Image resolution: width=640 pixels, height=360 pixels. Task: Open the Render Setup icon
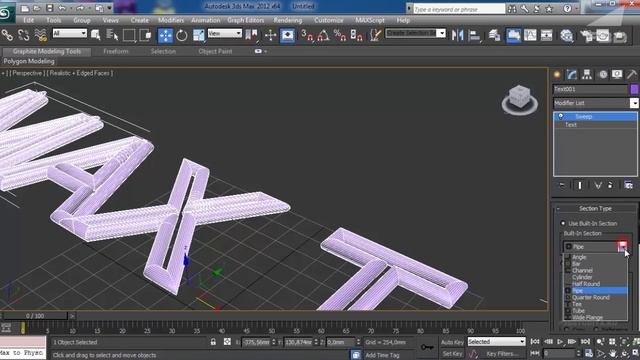pyautogui.click(x=587, y=36)
